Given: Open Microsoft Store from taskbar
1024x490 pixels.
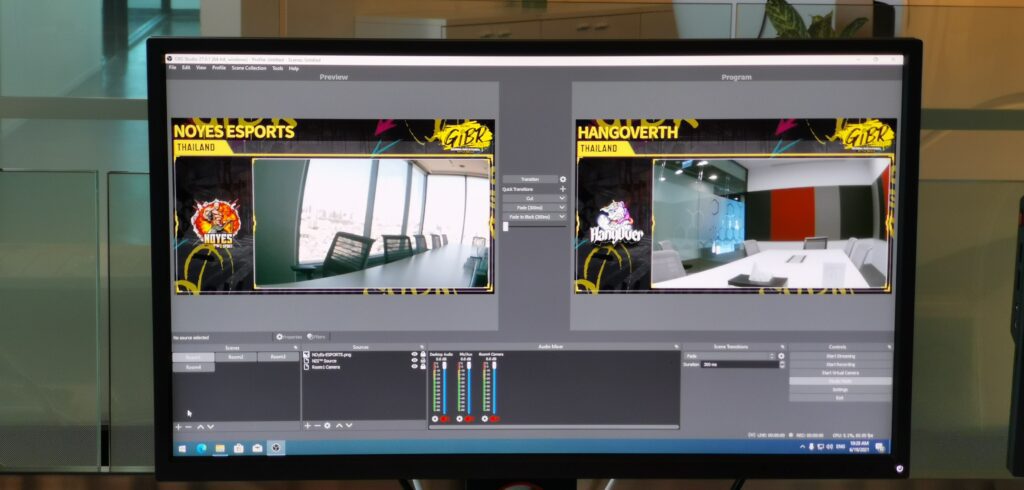Looking at the screenshot, I should 239,448.
